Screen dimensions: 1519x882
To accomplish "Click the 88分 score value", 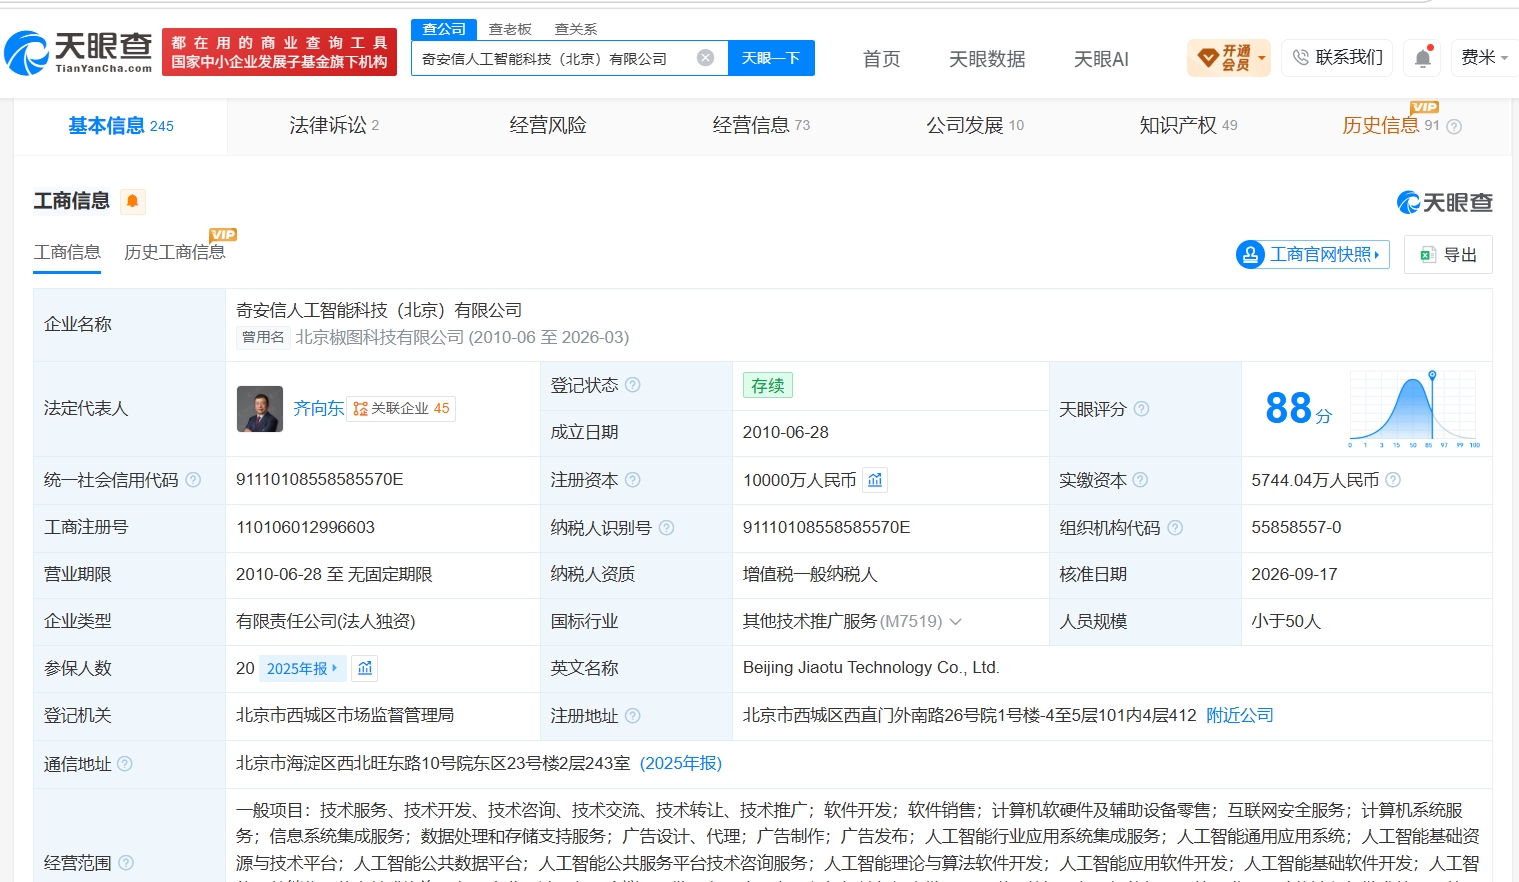I will point(1298,409).
